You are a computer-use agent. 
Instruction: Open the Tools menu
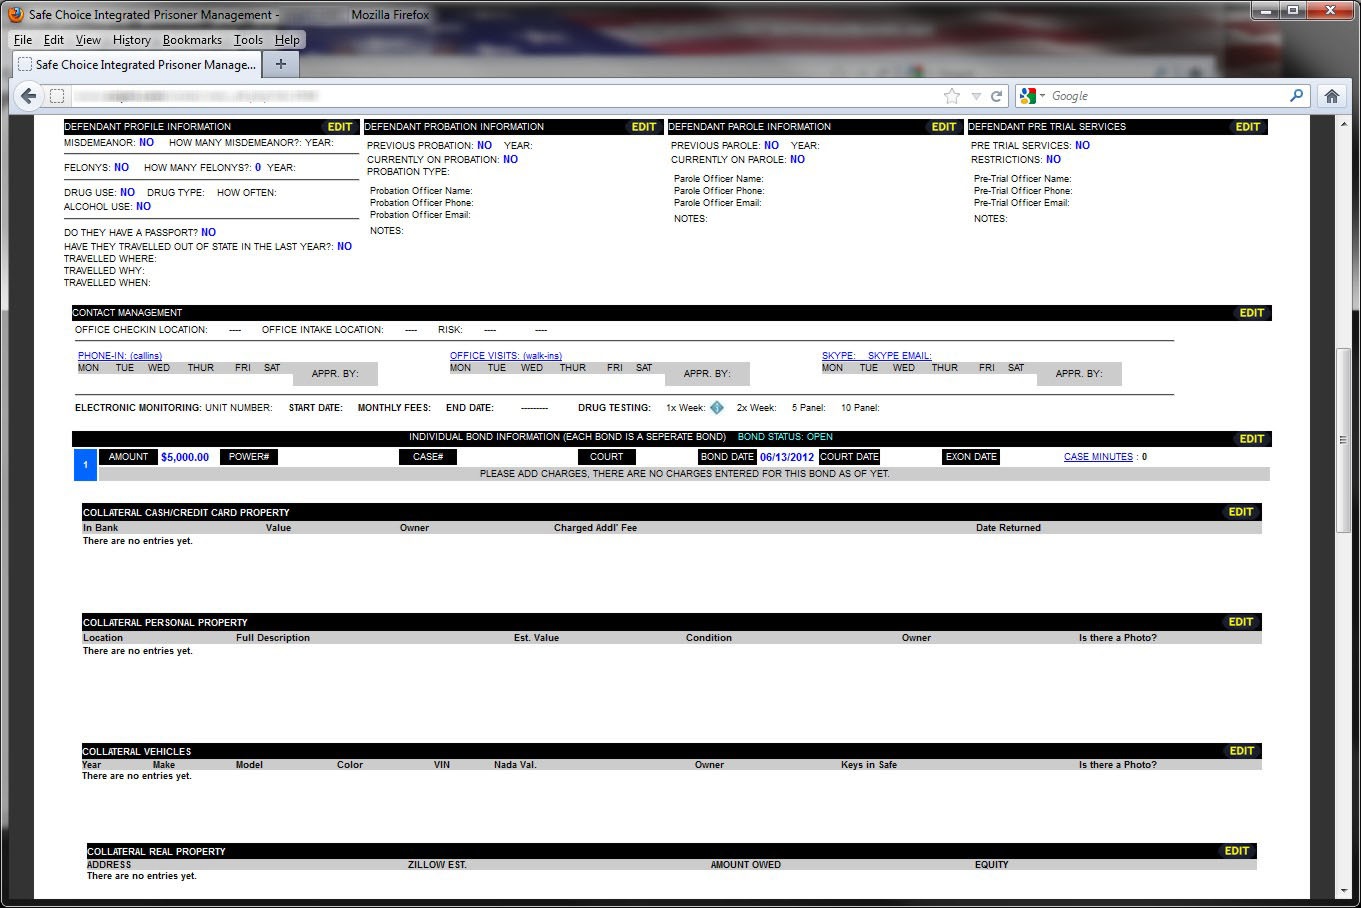coord(248,40)
